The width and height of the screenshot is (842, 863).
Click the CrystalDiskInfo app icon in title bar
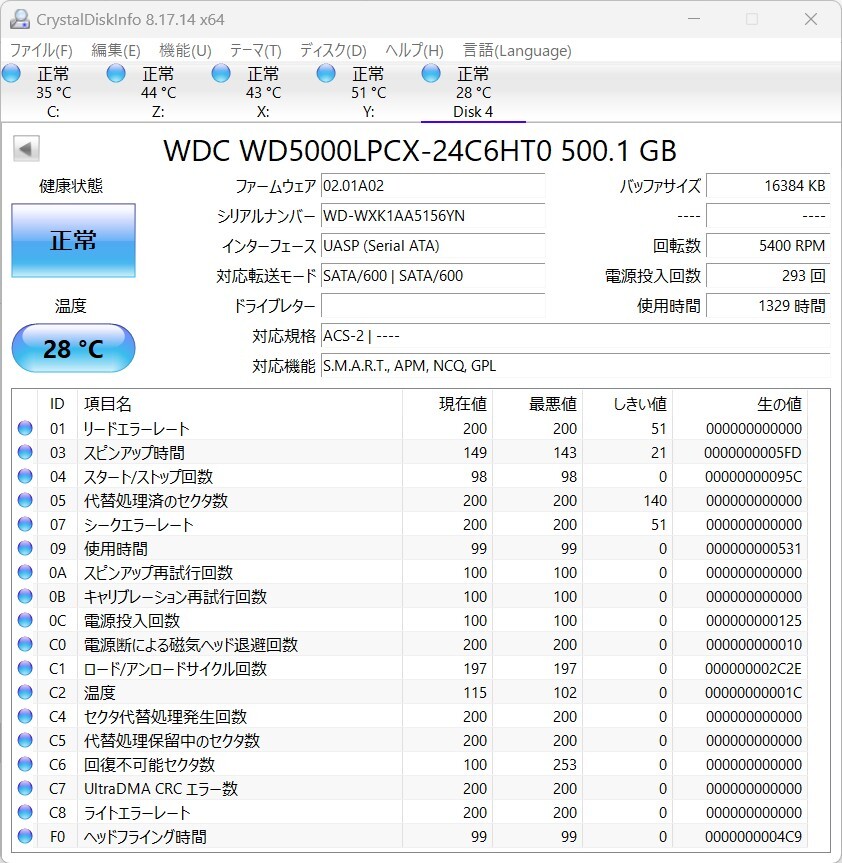(20, 19)
